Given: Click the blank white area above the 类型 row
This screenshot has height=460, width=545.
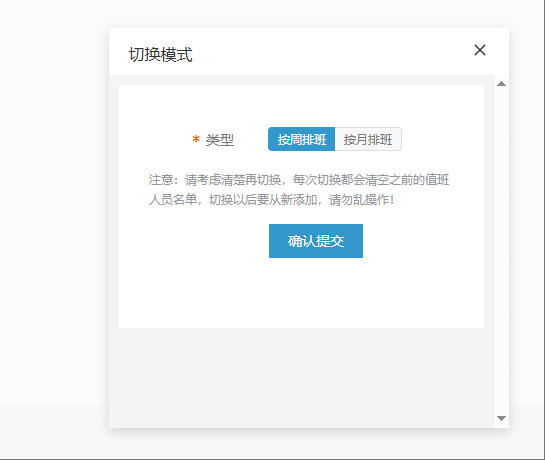Looking at the screenshot, I should tap(301, 105).
